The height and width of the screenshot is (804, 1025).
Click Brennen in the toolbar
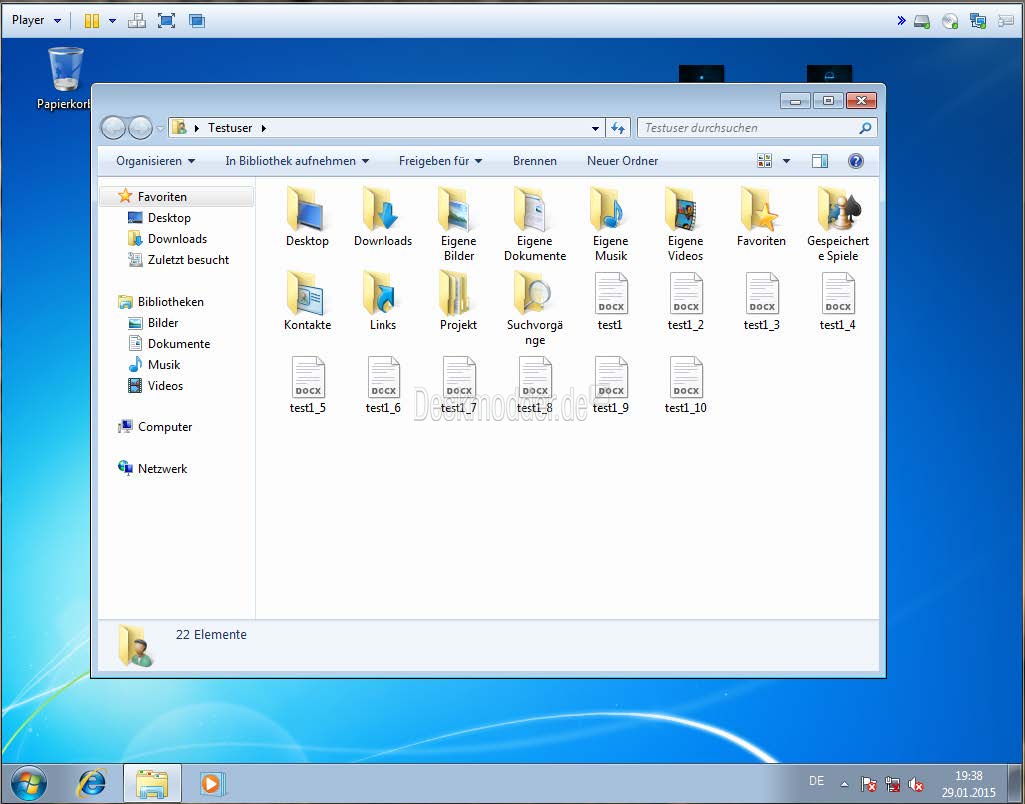[535, 161]
